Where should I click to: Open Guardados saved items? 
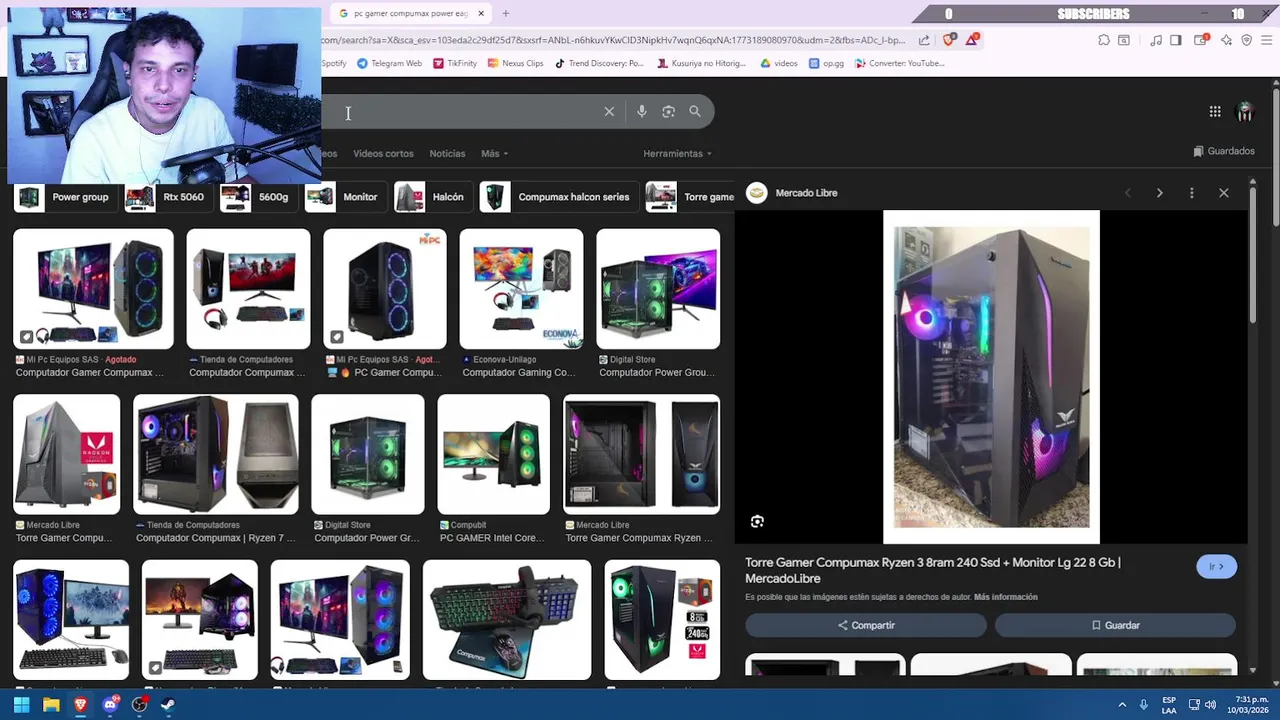[x=1224, y=151]
